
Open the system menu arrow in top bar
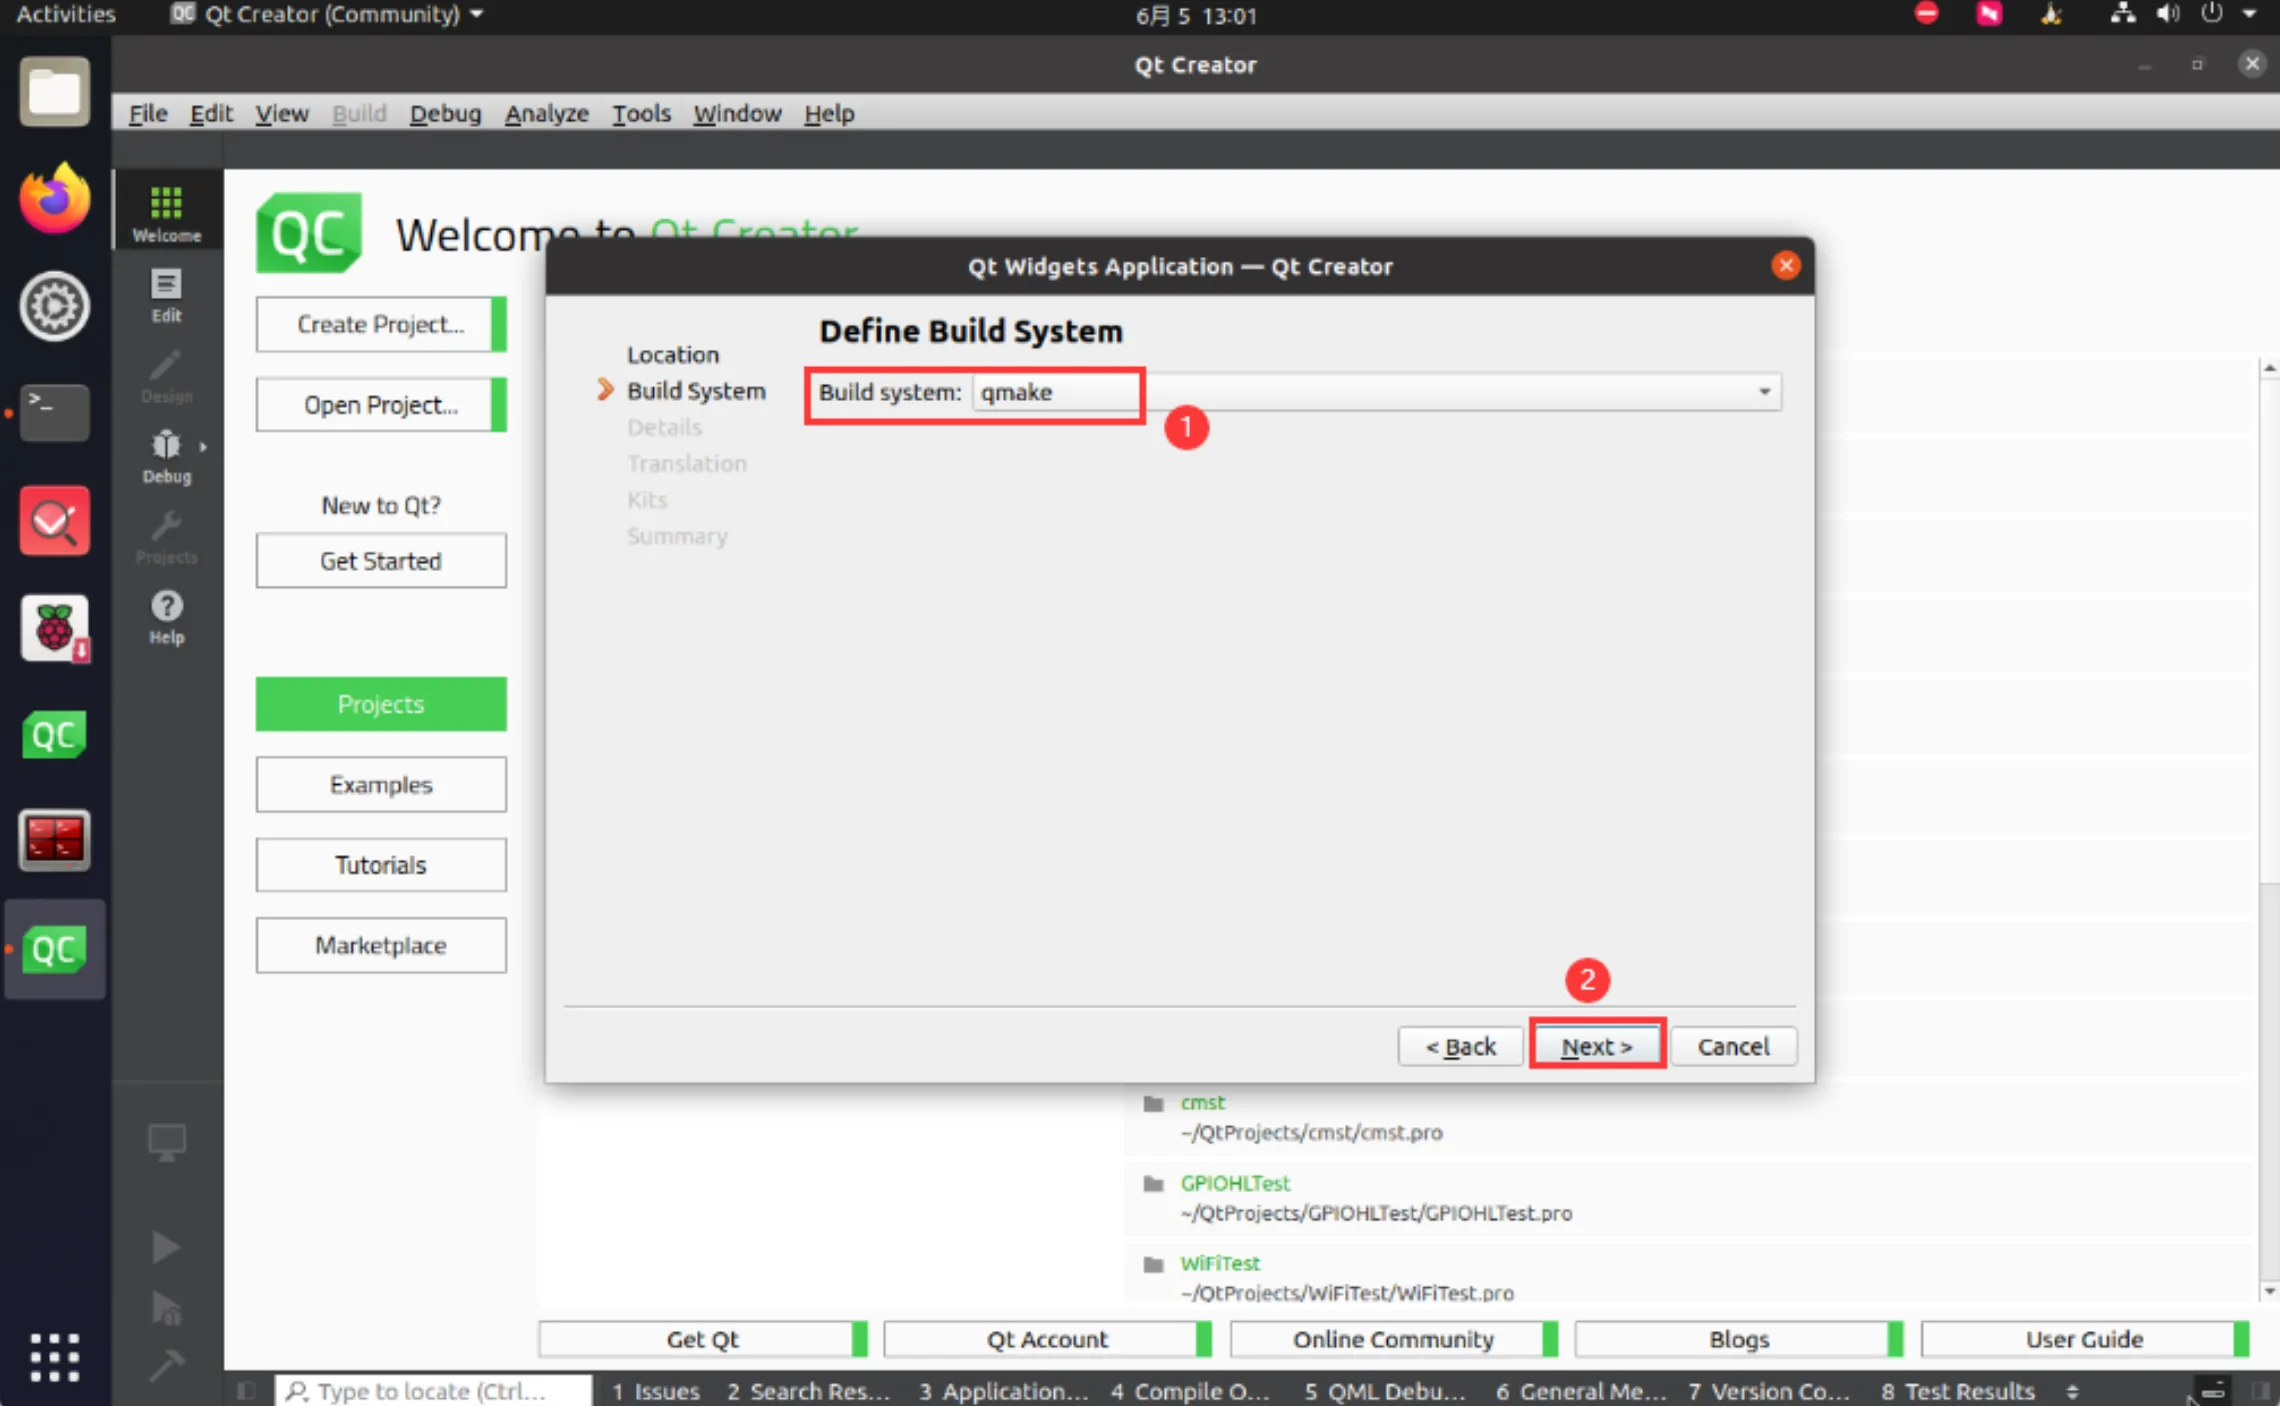[x=2250, y=14]
